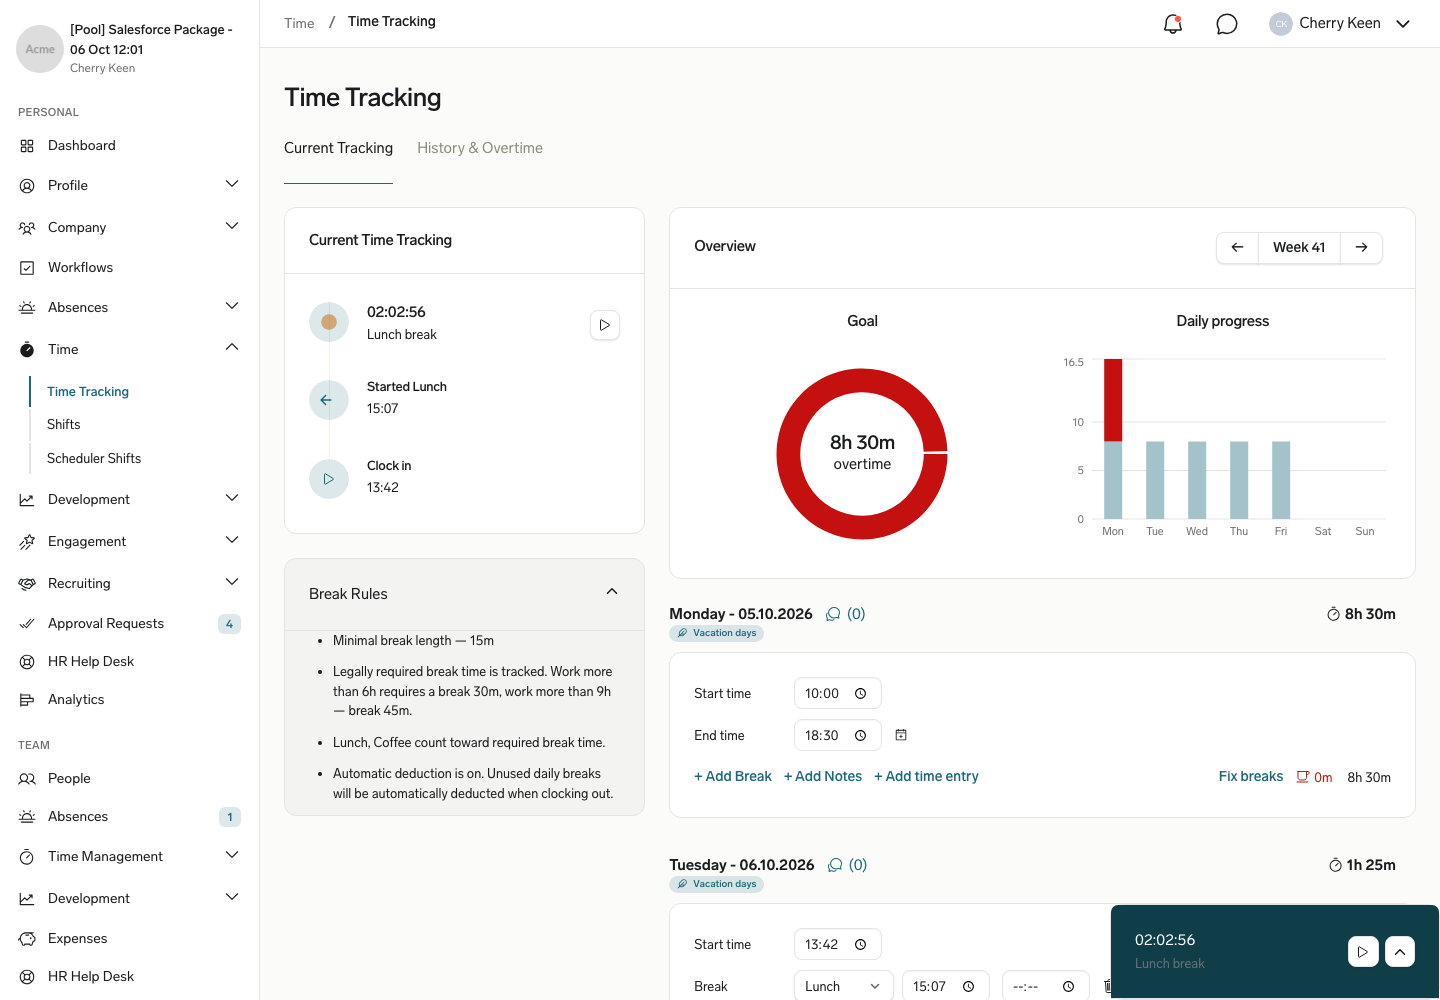Click Add Break for Monday
The image size is (1440, 1000).
pos(733,777)
